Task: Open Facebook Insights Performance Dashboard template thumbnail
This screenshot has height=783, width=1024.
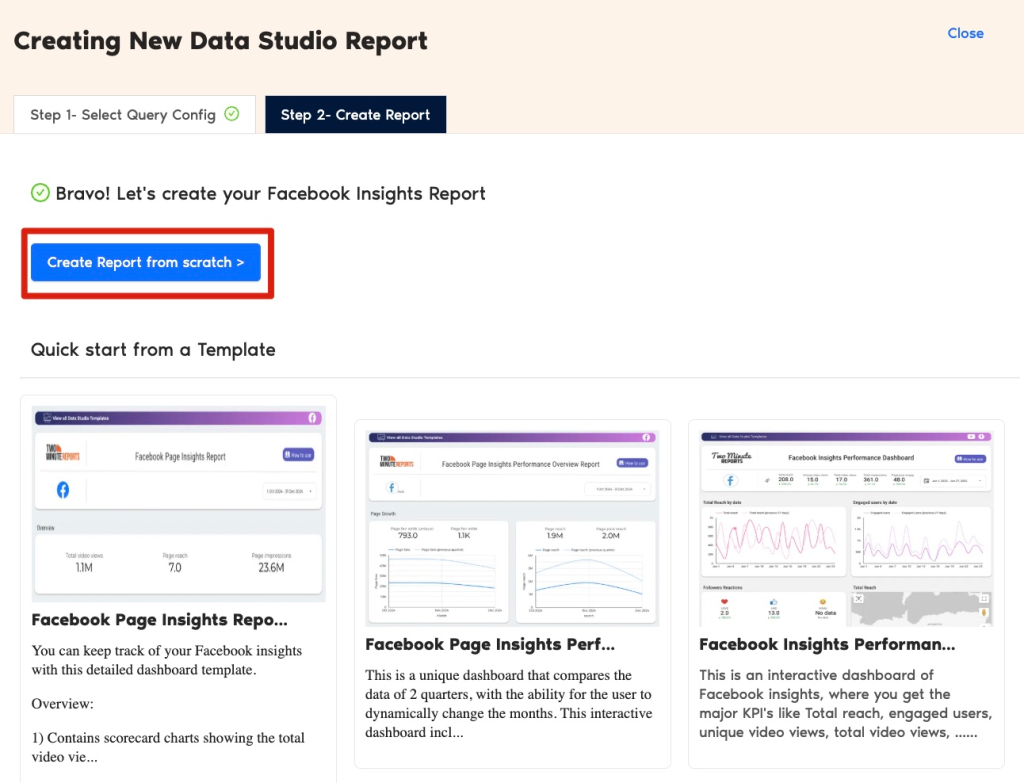Action: coord(846,528)
